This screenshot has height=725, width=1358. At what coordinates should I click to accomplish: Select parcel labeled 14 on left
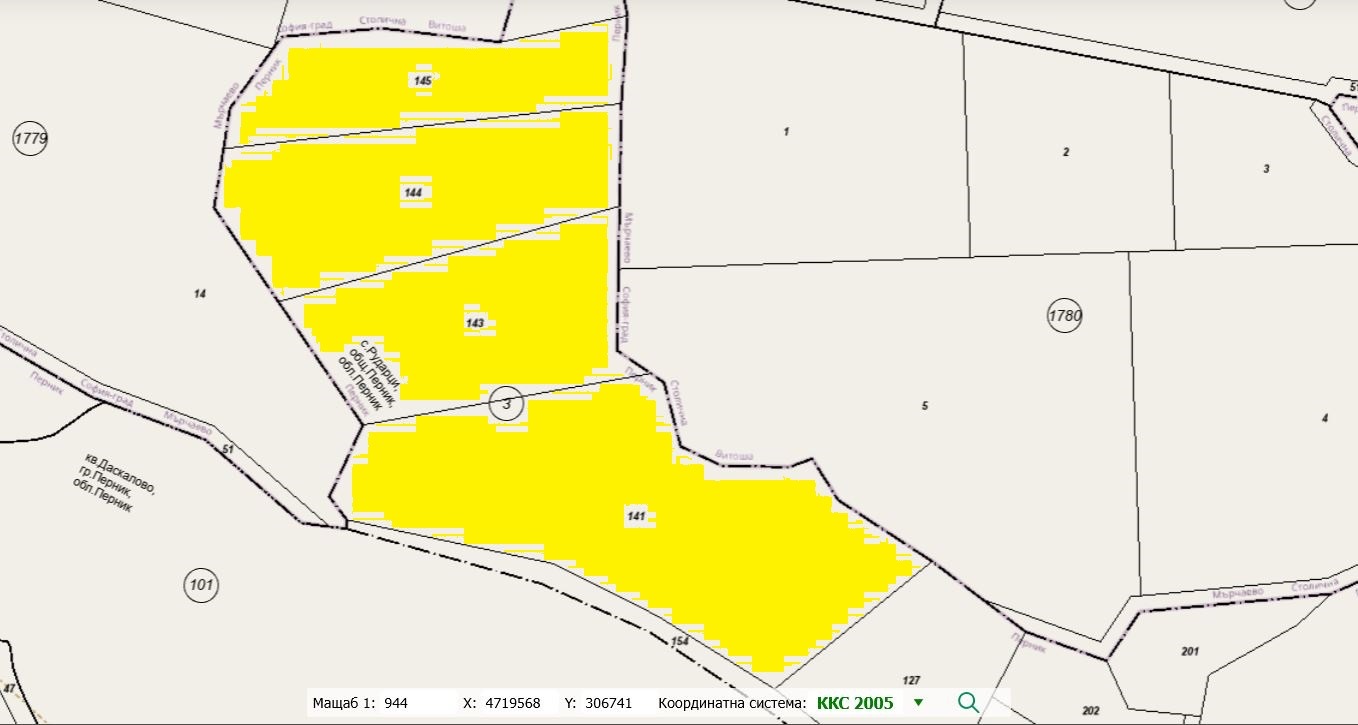tap(199, 293)
